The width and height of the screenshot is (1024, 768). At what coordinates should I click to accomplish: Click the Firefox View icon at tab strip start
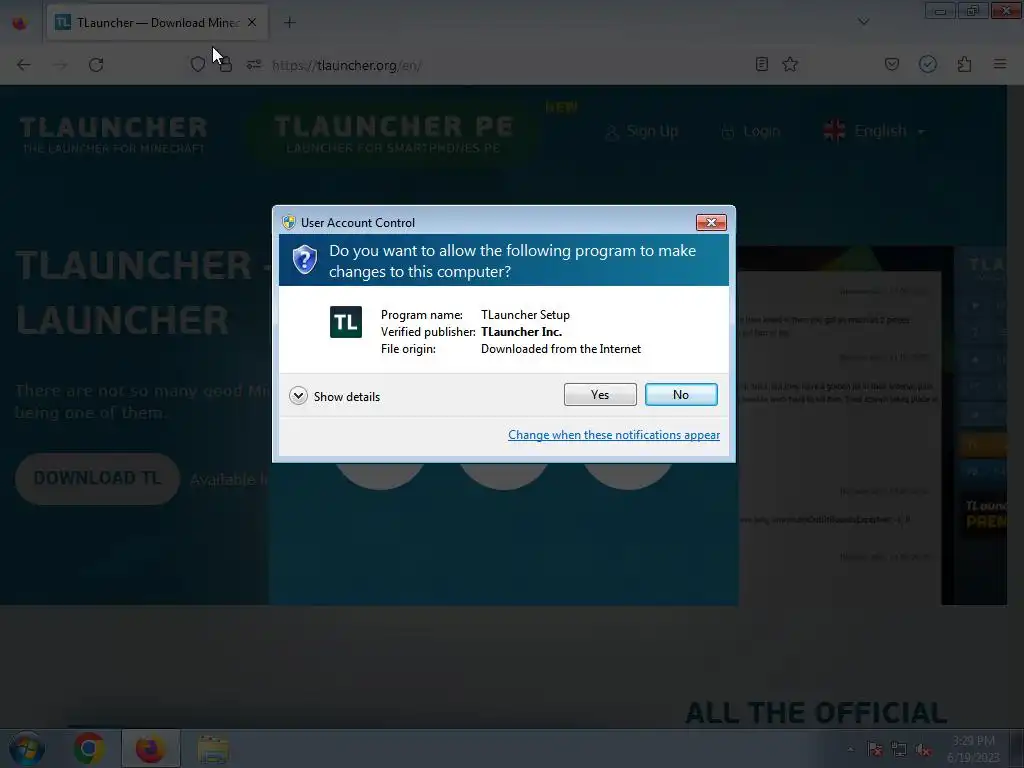(x=20, y=23)
